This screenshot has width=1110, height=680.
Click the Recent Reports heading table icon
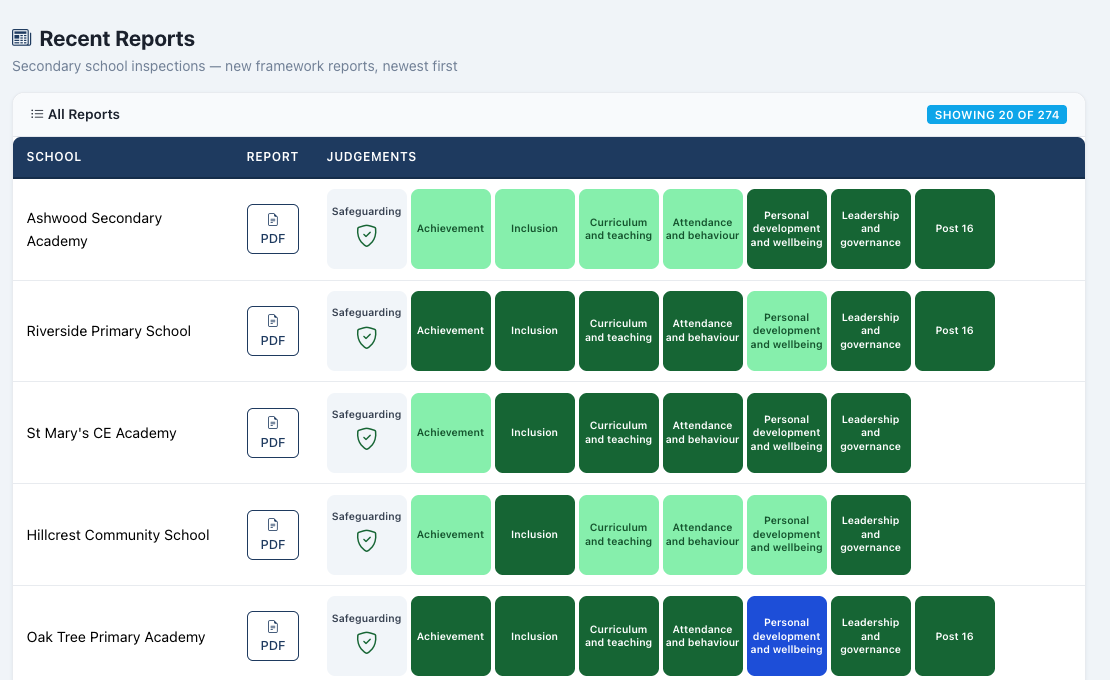pyautogui.click(x=22, y=38)
